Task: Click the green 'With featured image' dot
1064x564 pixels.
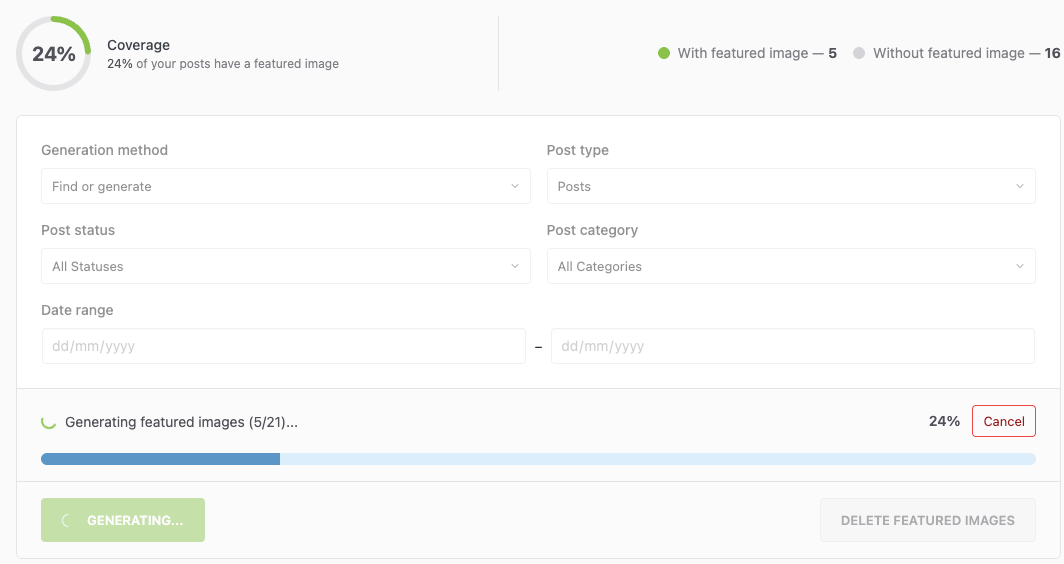Action: 663,54
